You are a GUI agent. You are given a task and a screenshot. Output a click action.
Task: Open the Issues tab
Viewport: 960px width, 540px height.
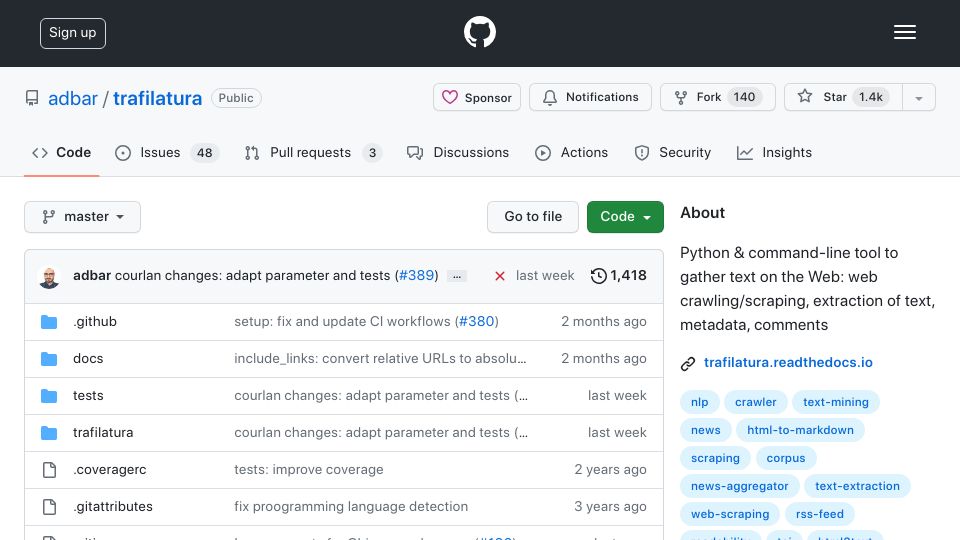167,152
